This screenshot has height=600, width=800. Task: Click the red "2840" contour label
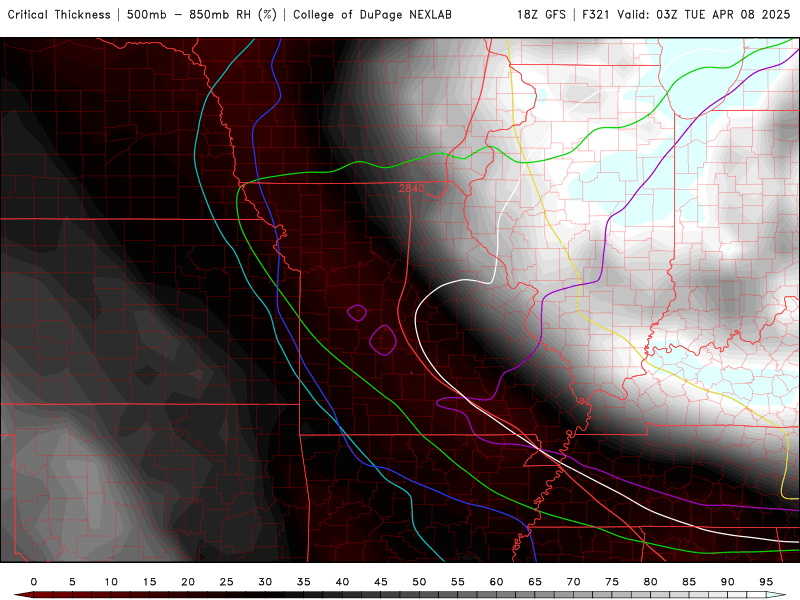click(x=411, y=188)
